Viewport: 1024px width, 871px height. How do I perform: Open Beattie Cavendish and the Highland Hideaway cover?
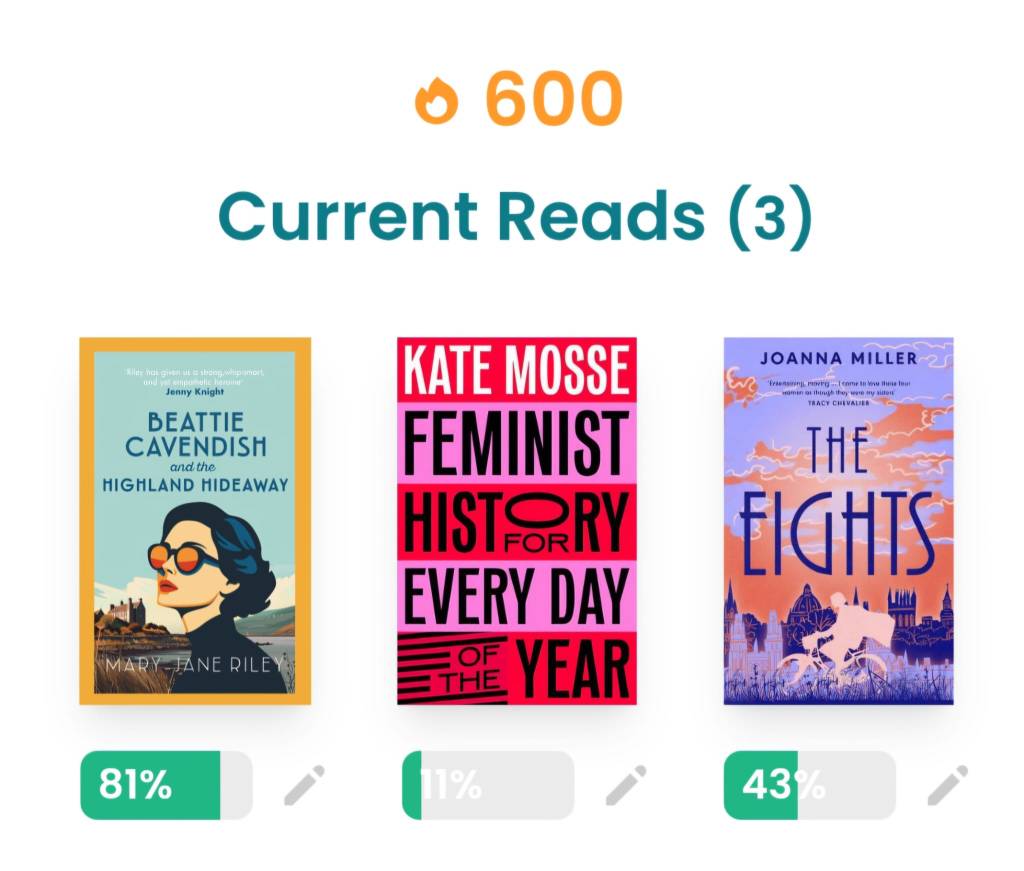pos(195,520)
